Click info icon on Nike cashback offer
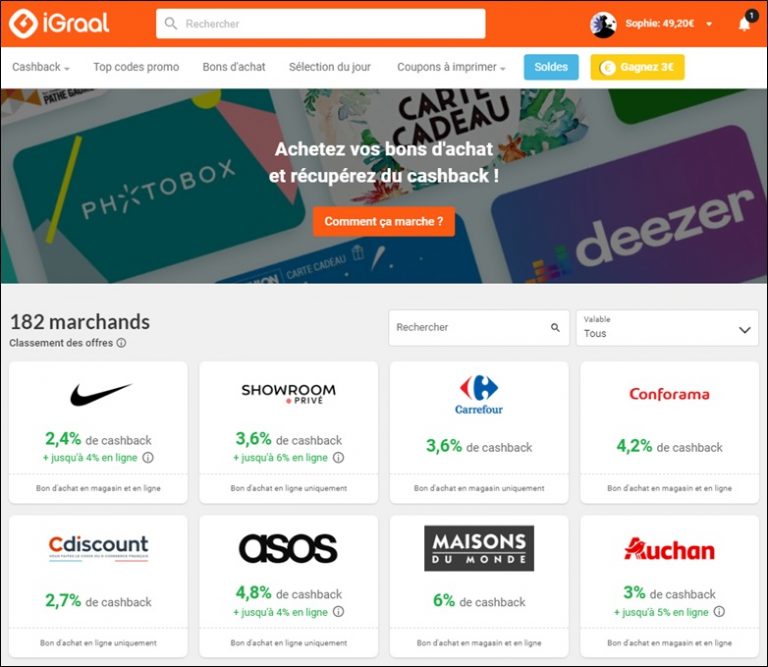 click(148, 458)
